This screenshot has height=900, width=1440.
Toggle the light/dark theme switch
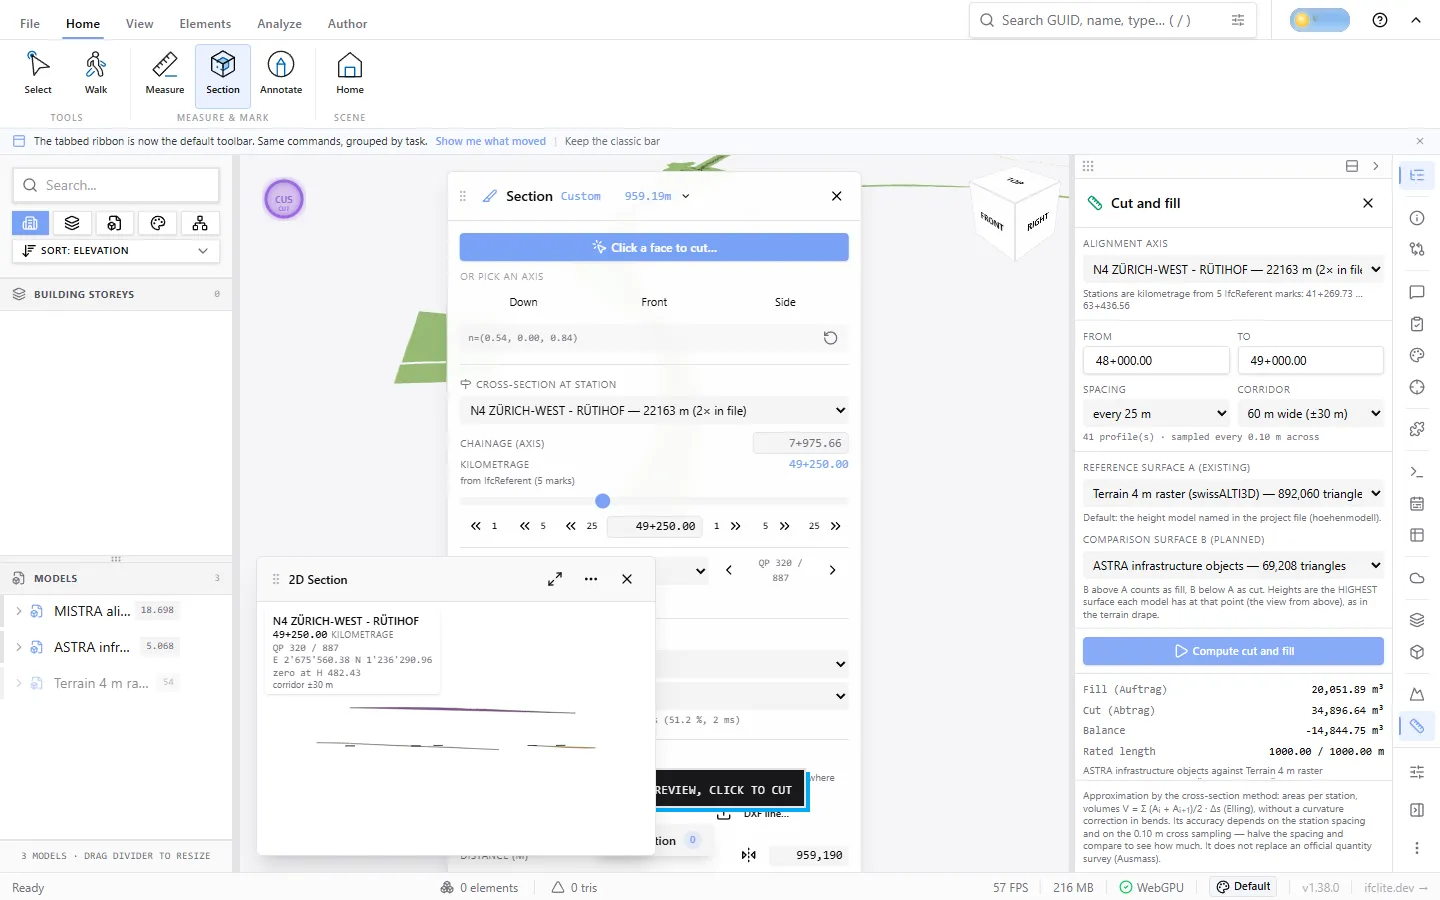(x=1319, y=20)
